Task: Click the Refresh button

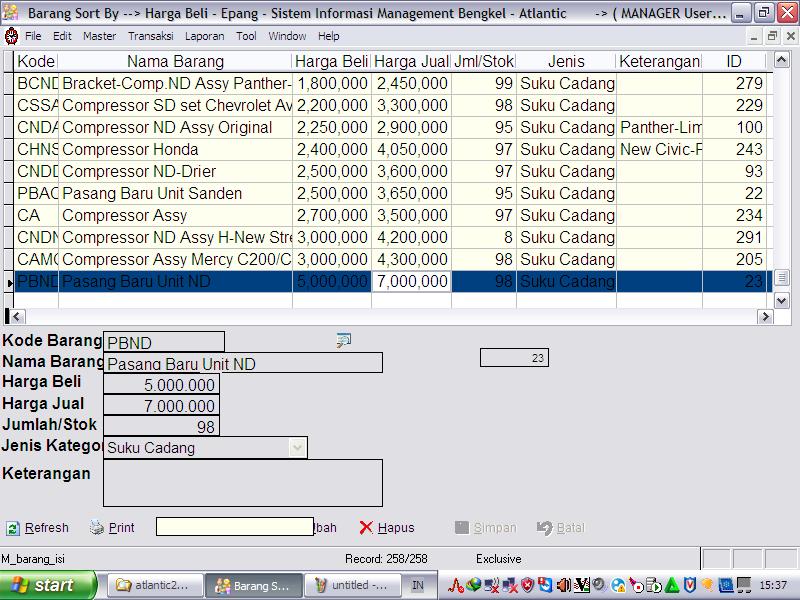Action: point(38,528)
